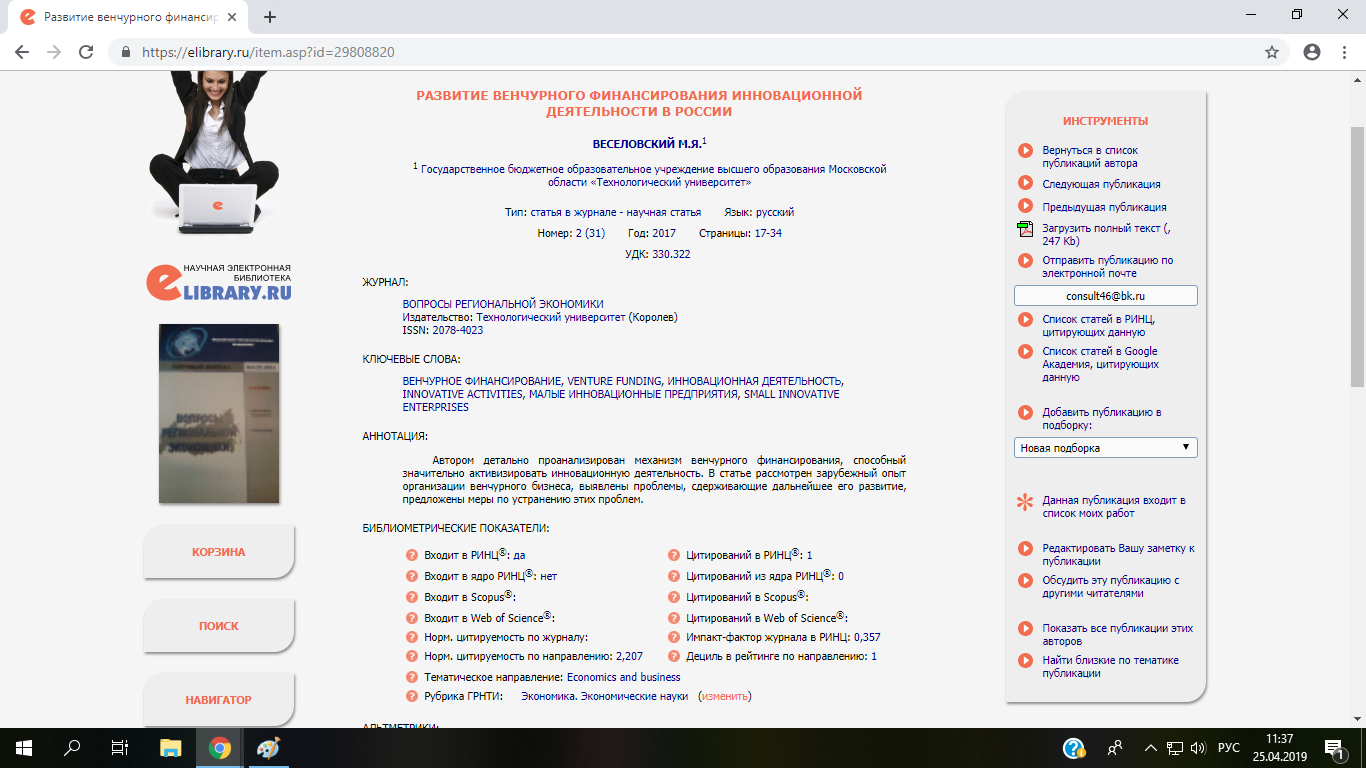Click the 'изменить' link for ГРНТИ rubric
This screenshot has width=1366, height=768.
724,696
